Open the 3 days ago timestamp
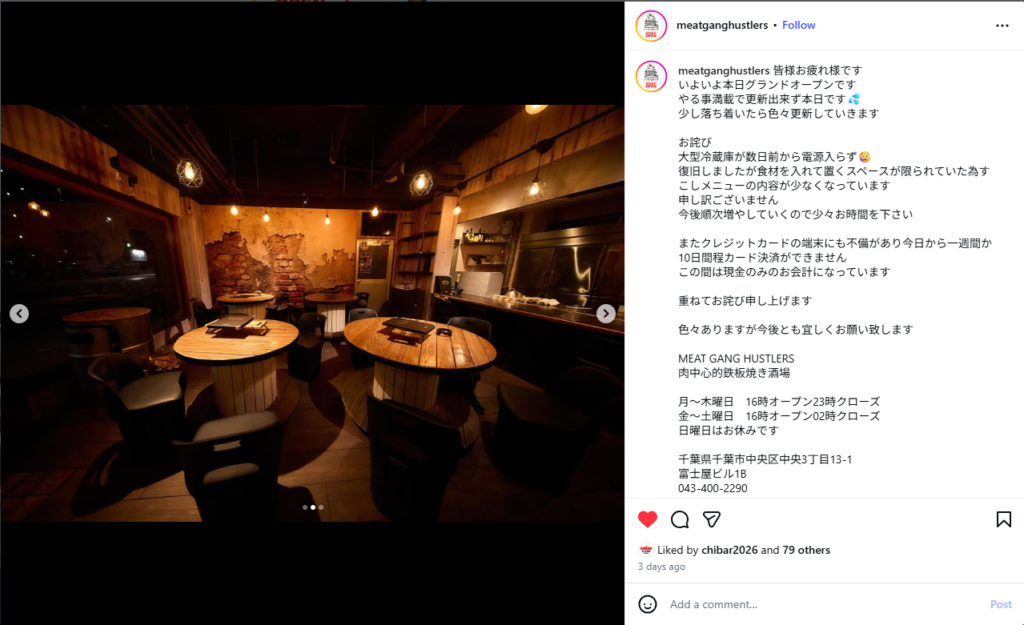Image resolution: width=1024 pixels, height=625 pixels. click(x=662, y=566)
